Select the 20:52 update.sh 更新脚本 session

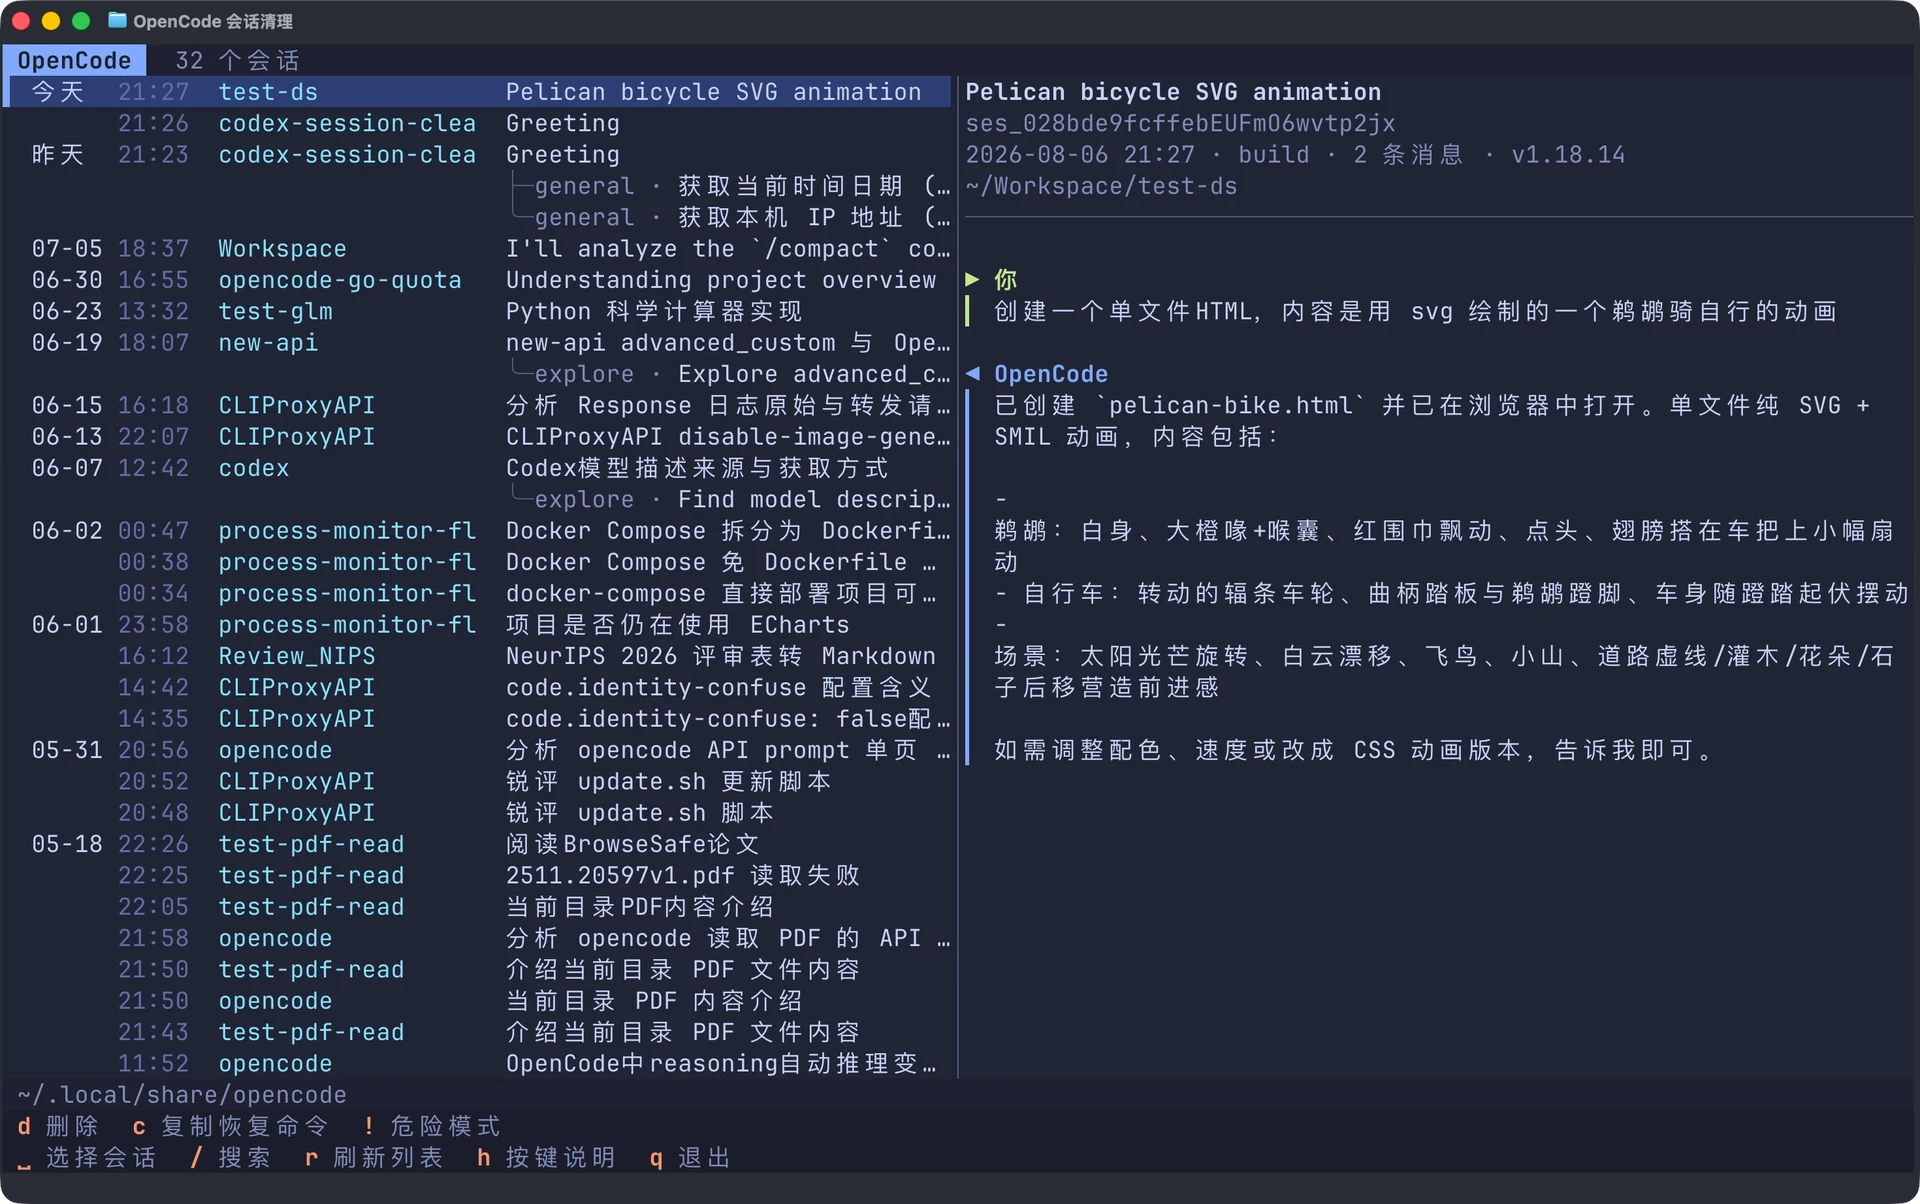(x=479, y=781)
